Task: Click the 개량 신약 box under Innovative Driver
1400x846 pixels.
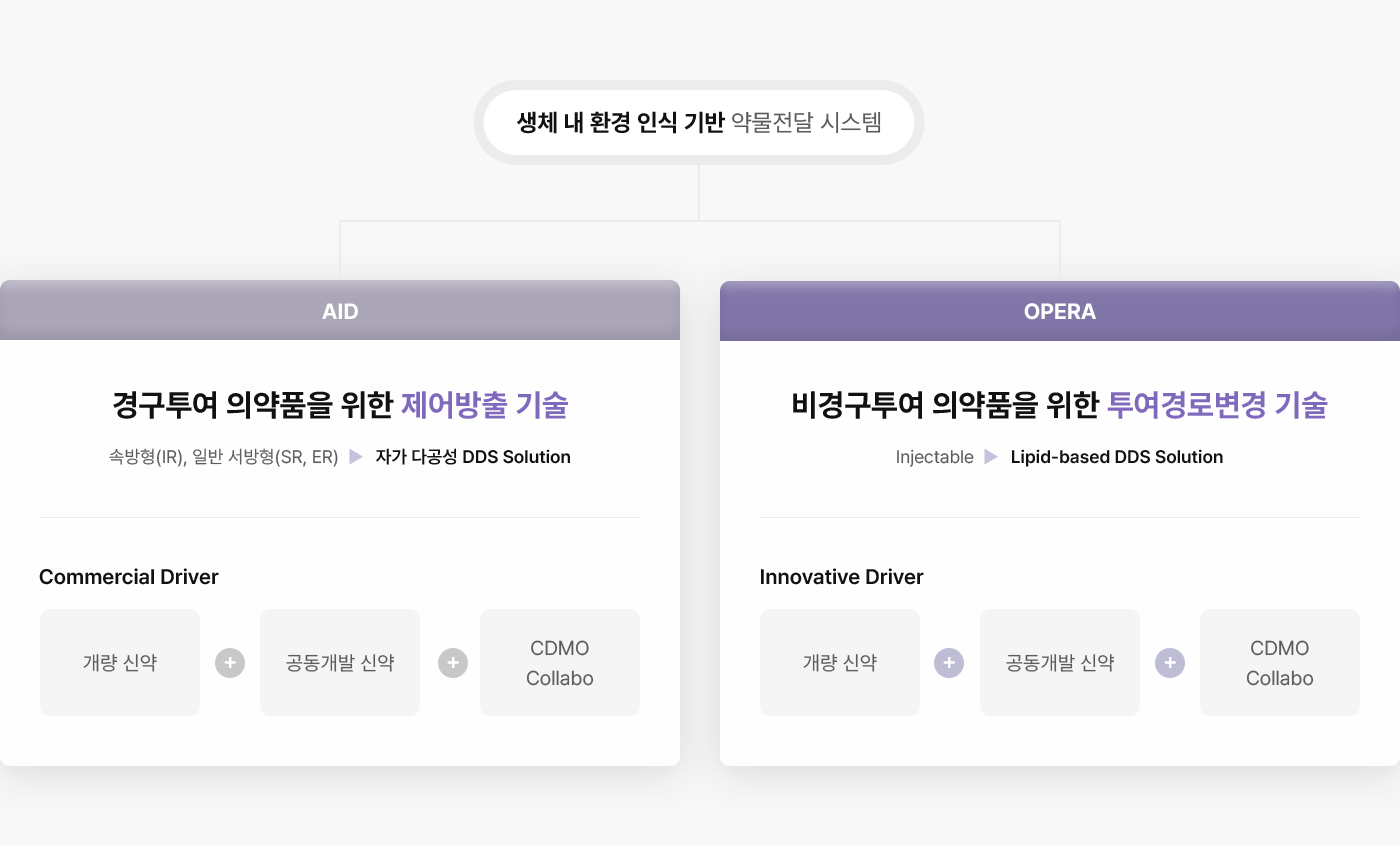Action: pyautogui.click(x=840, y=663)
